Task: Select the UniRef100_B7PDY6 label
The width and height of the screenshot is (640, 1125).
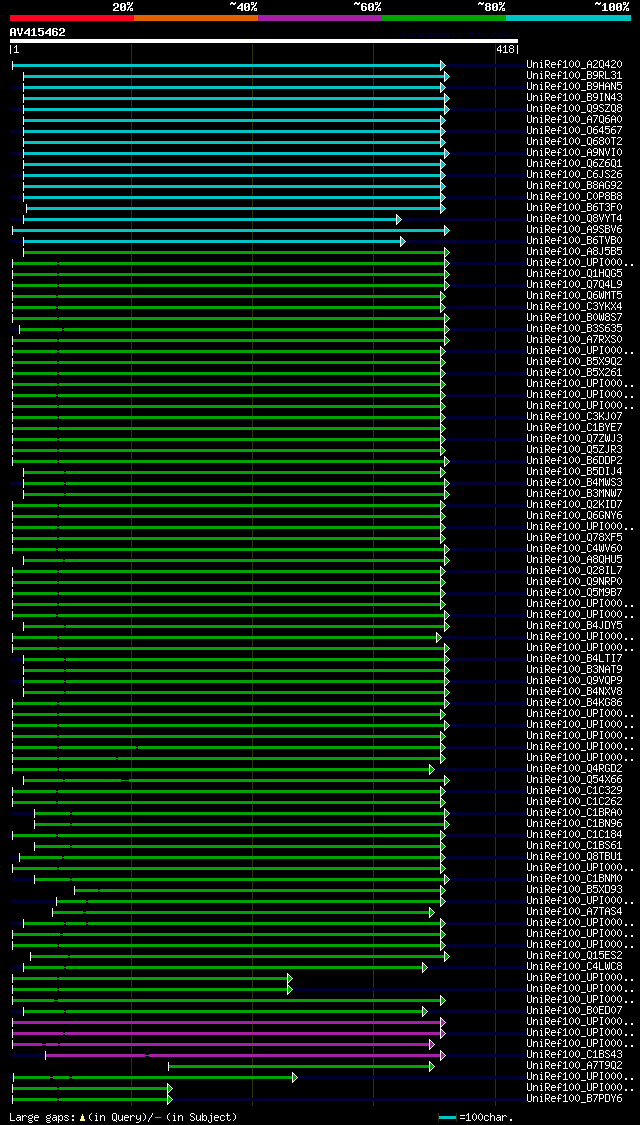Action: point(574,1098)
